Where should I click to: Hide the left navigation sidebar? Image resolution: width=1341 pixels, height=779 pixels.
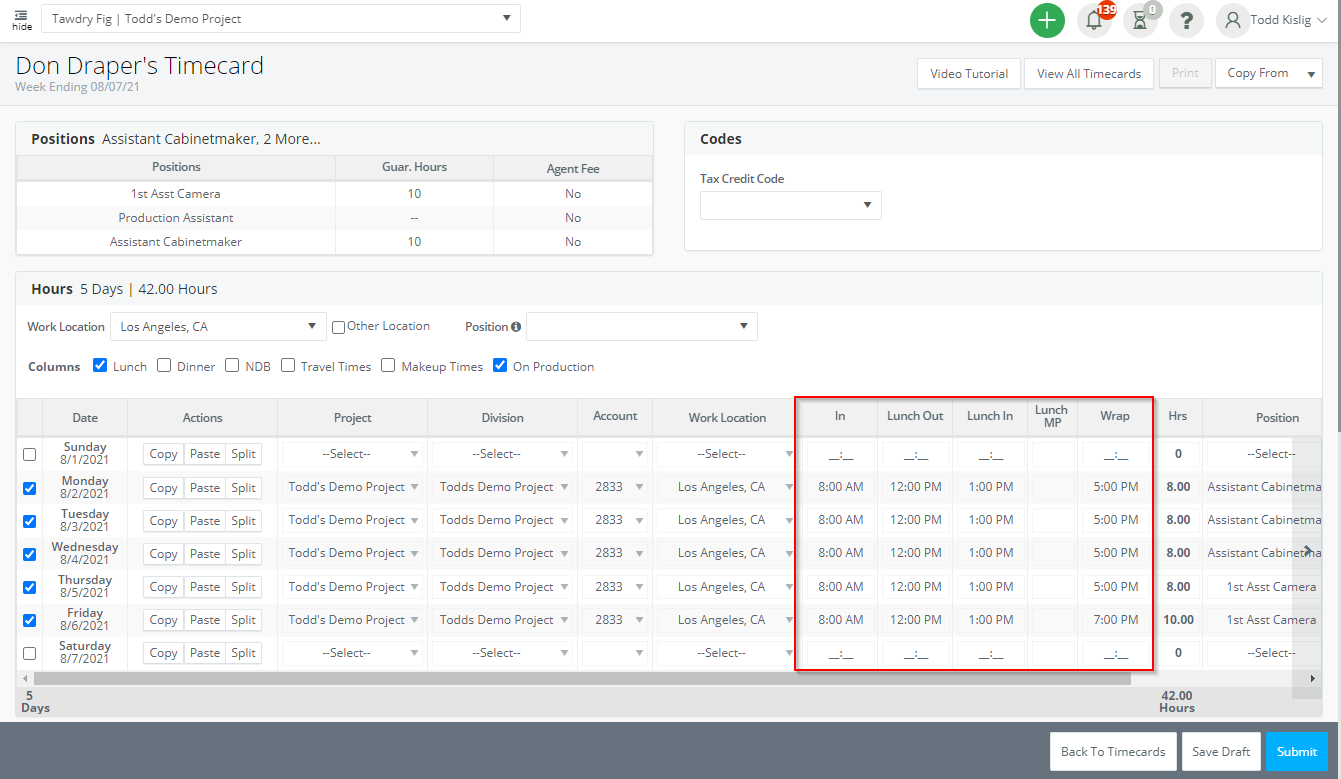pos(21,19)
